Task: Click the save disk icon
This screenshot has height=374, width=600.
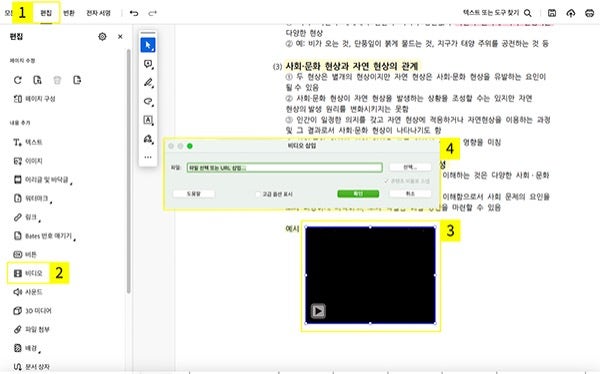Action: (552, 13)
